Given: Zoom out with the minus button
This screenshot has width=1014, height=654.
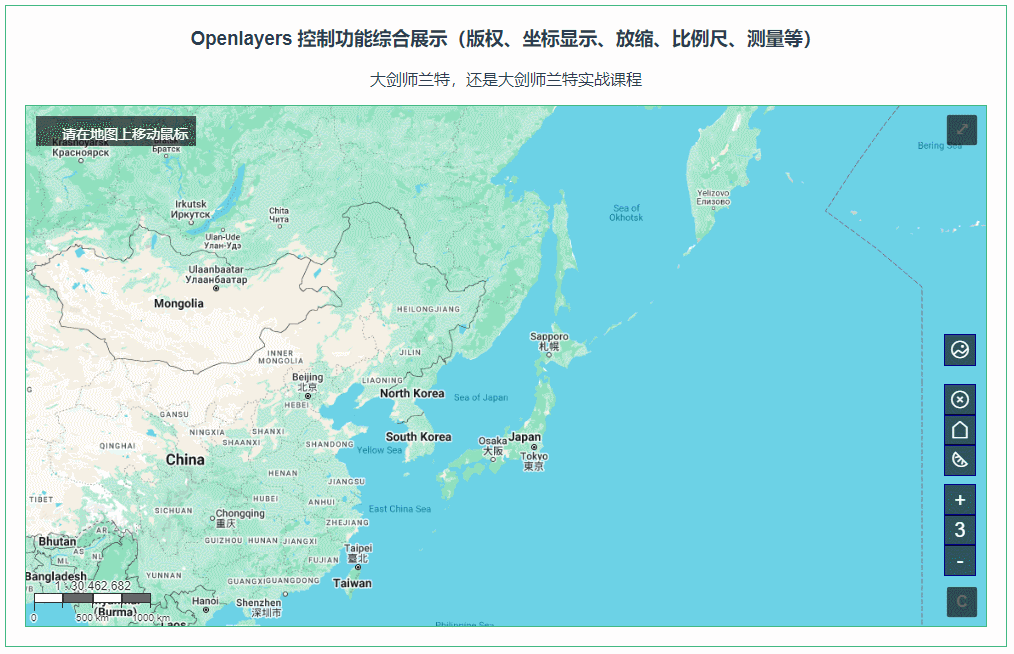Looking at the screenshot, I should (960, 561).
